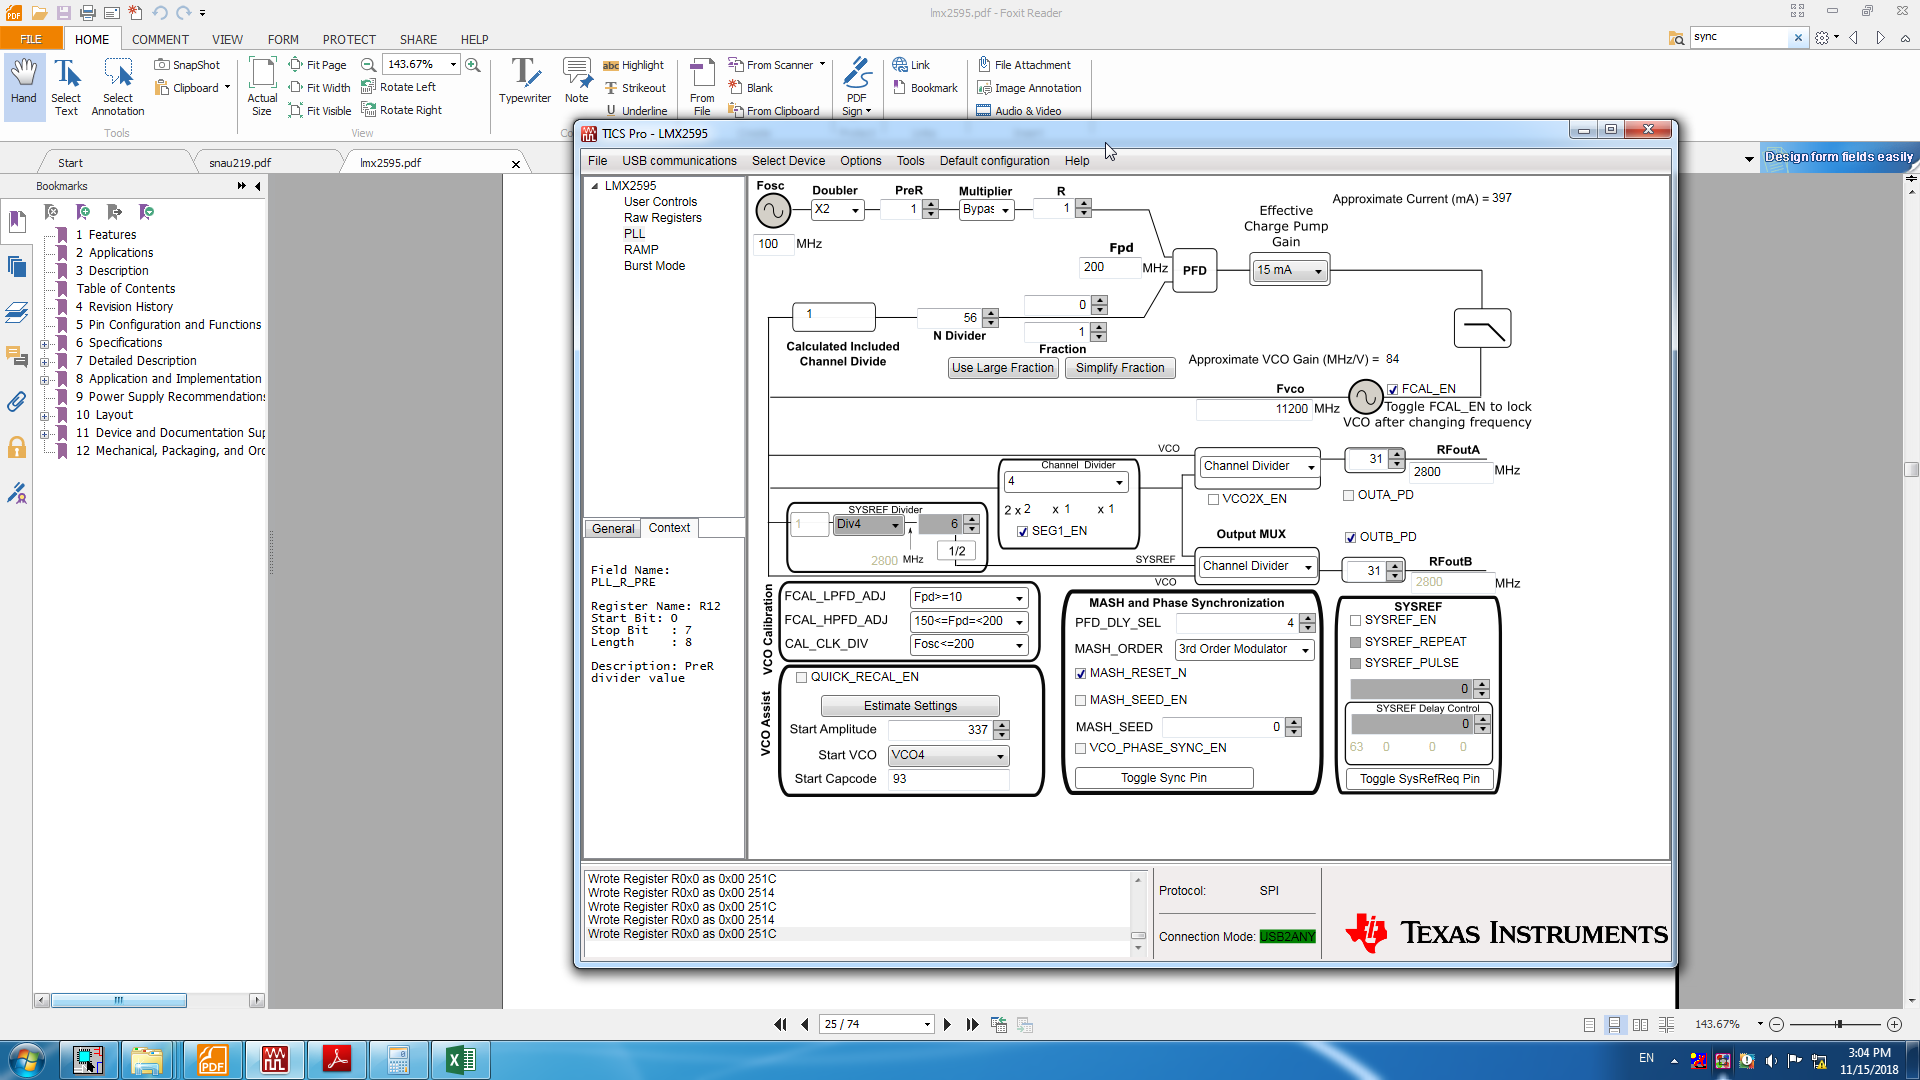Uncheck the FCAL_EN checkbox
Screen dimensions: 1920x1080
pyautogui.click(x=1393, y=390)
